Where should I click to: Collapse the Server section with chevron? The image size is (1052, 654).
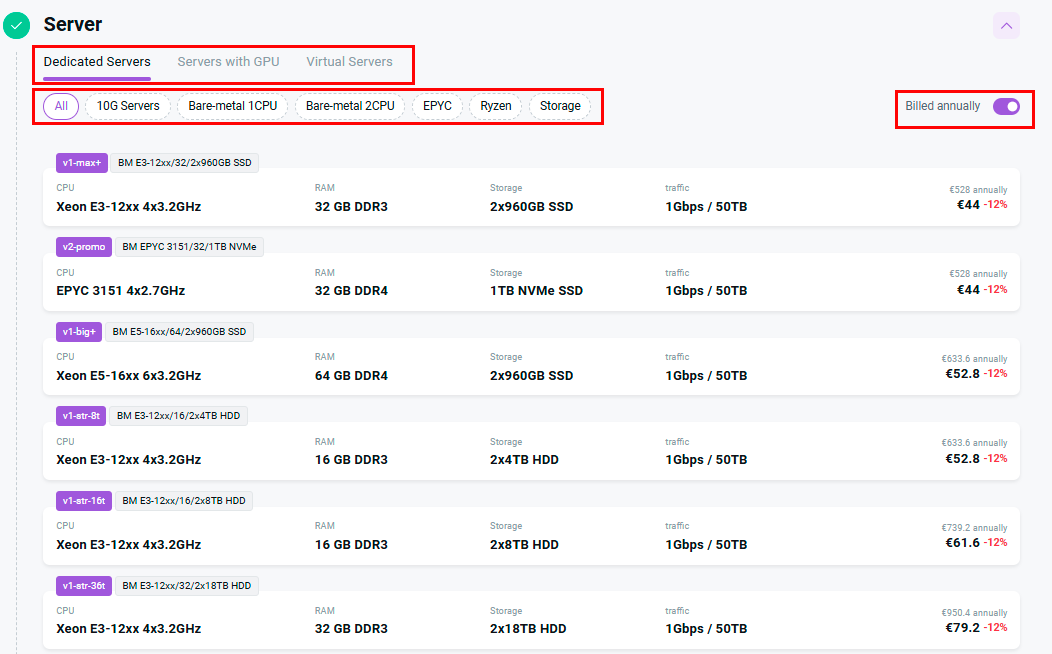(x=1006, y=25)
